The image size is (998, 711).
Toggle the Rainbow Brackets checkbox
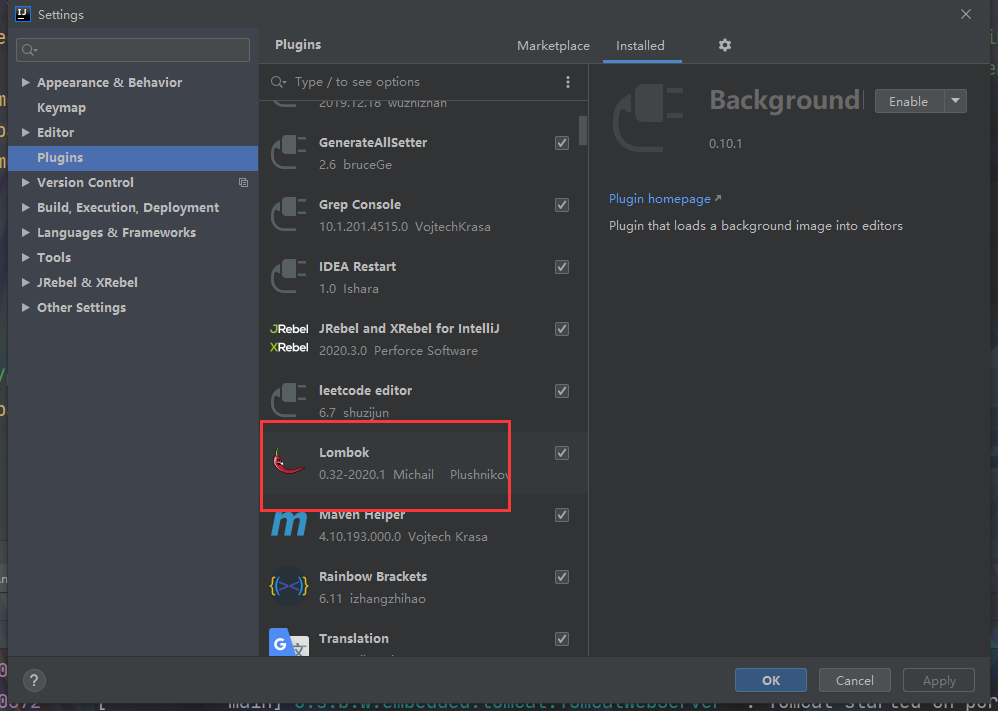click(562, 577)
